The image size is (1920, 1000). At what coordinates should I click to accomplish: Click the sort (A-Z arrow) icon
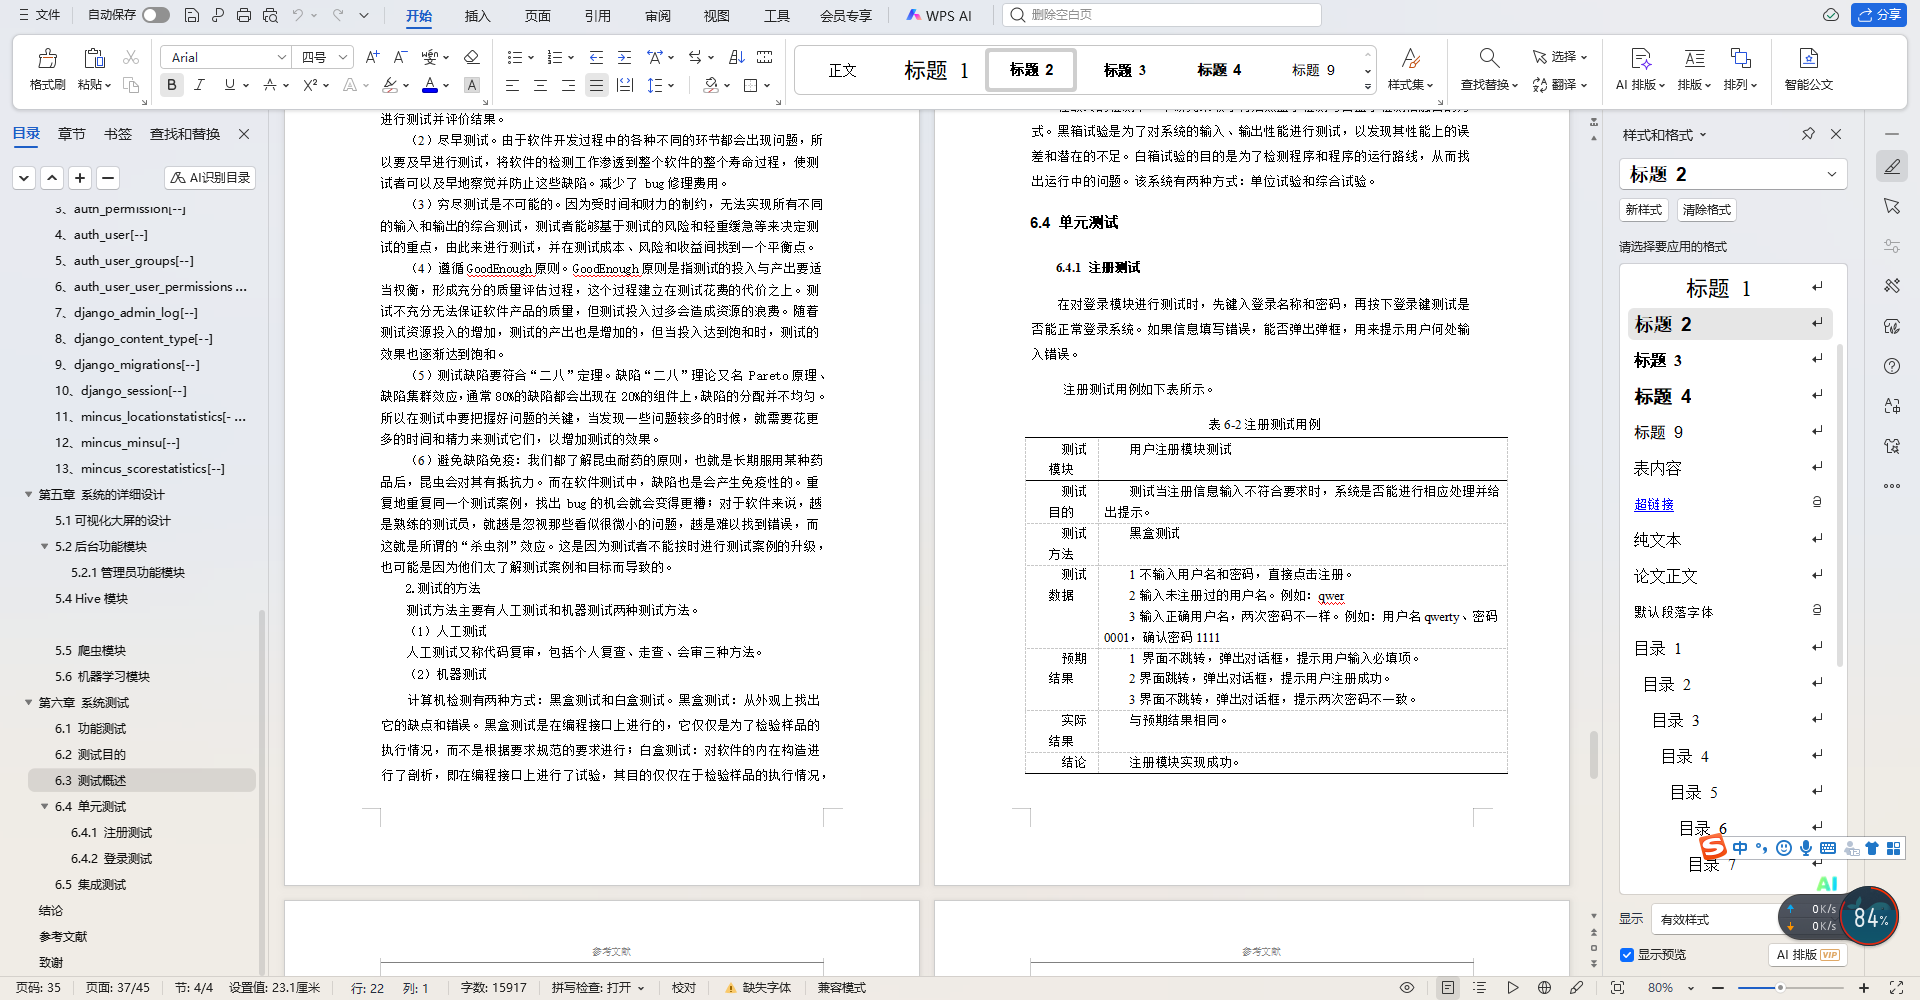click(737, 57)
